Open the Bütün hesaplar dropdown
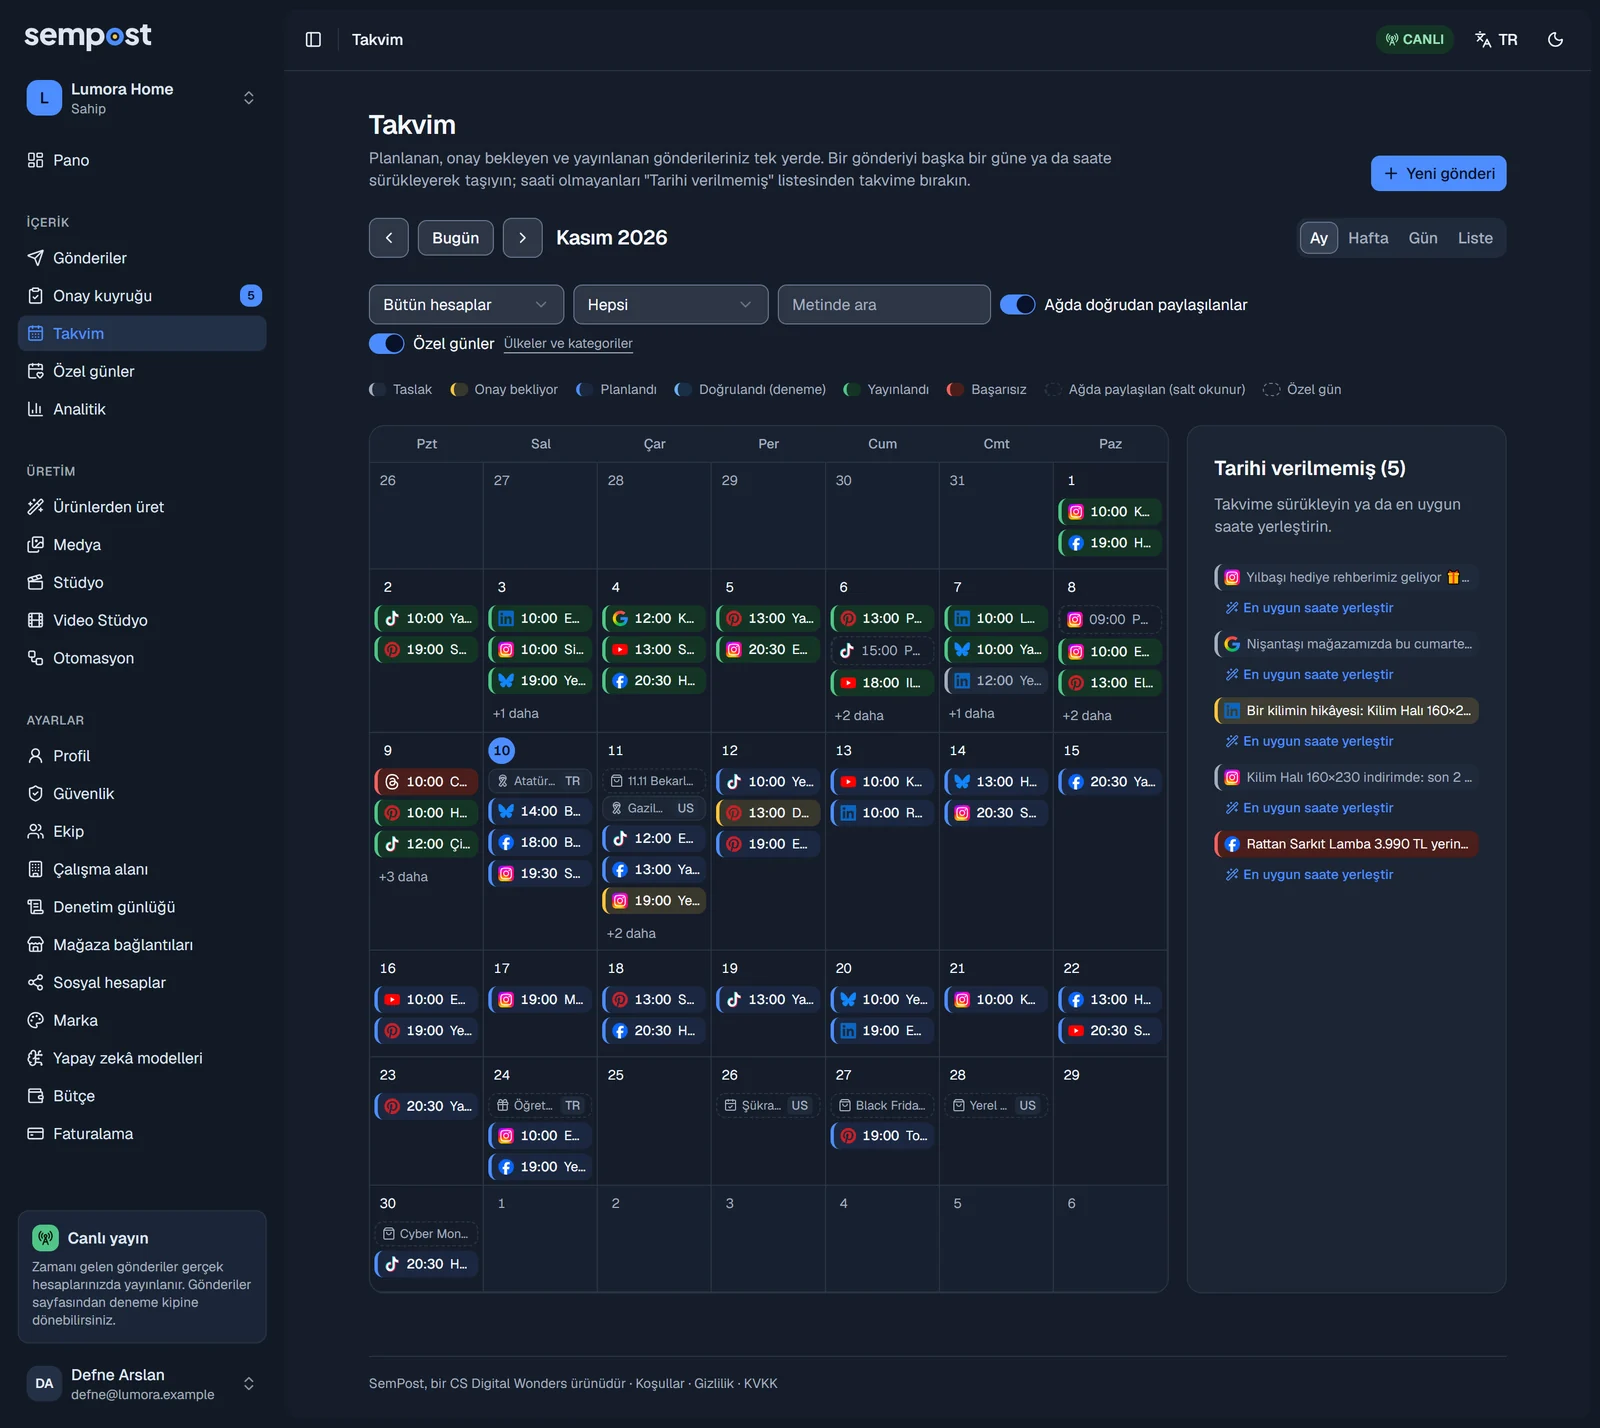Viewport: 1600px width, 1428px height. (466, 305)
